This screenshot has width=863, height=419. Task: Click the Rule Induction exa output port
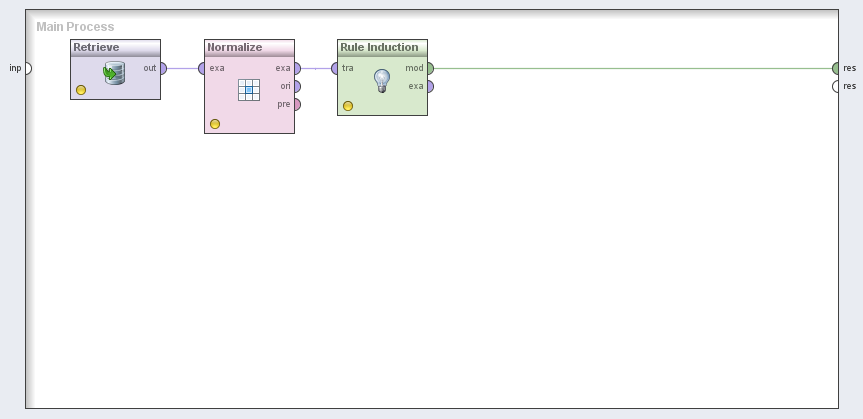coord(430,86)
